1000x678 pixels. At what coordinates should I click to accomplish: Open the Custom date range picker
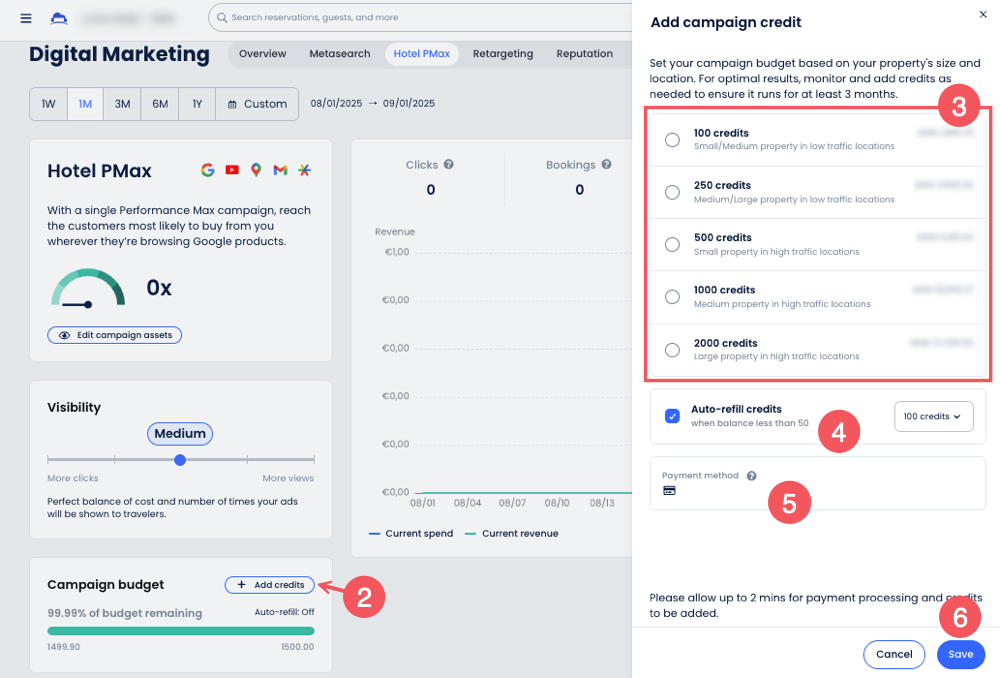[257, 104]
